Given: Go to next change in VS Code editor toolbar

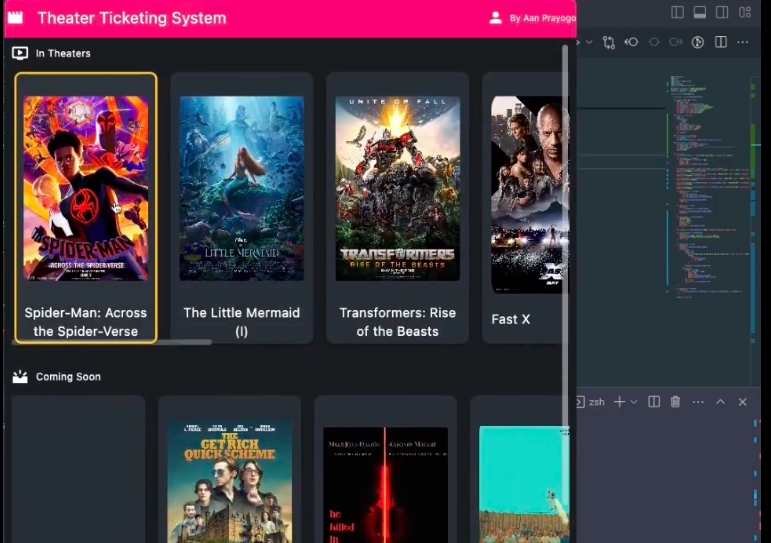Looking at the screenshot, I should coord(676,42).
